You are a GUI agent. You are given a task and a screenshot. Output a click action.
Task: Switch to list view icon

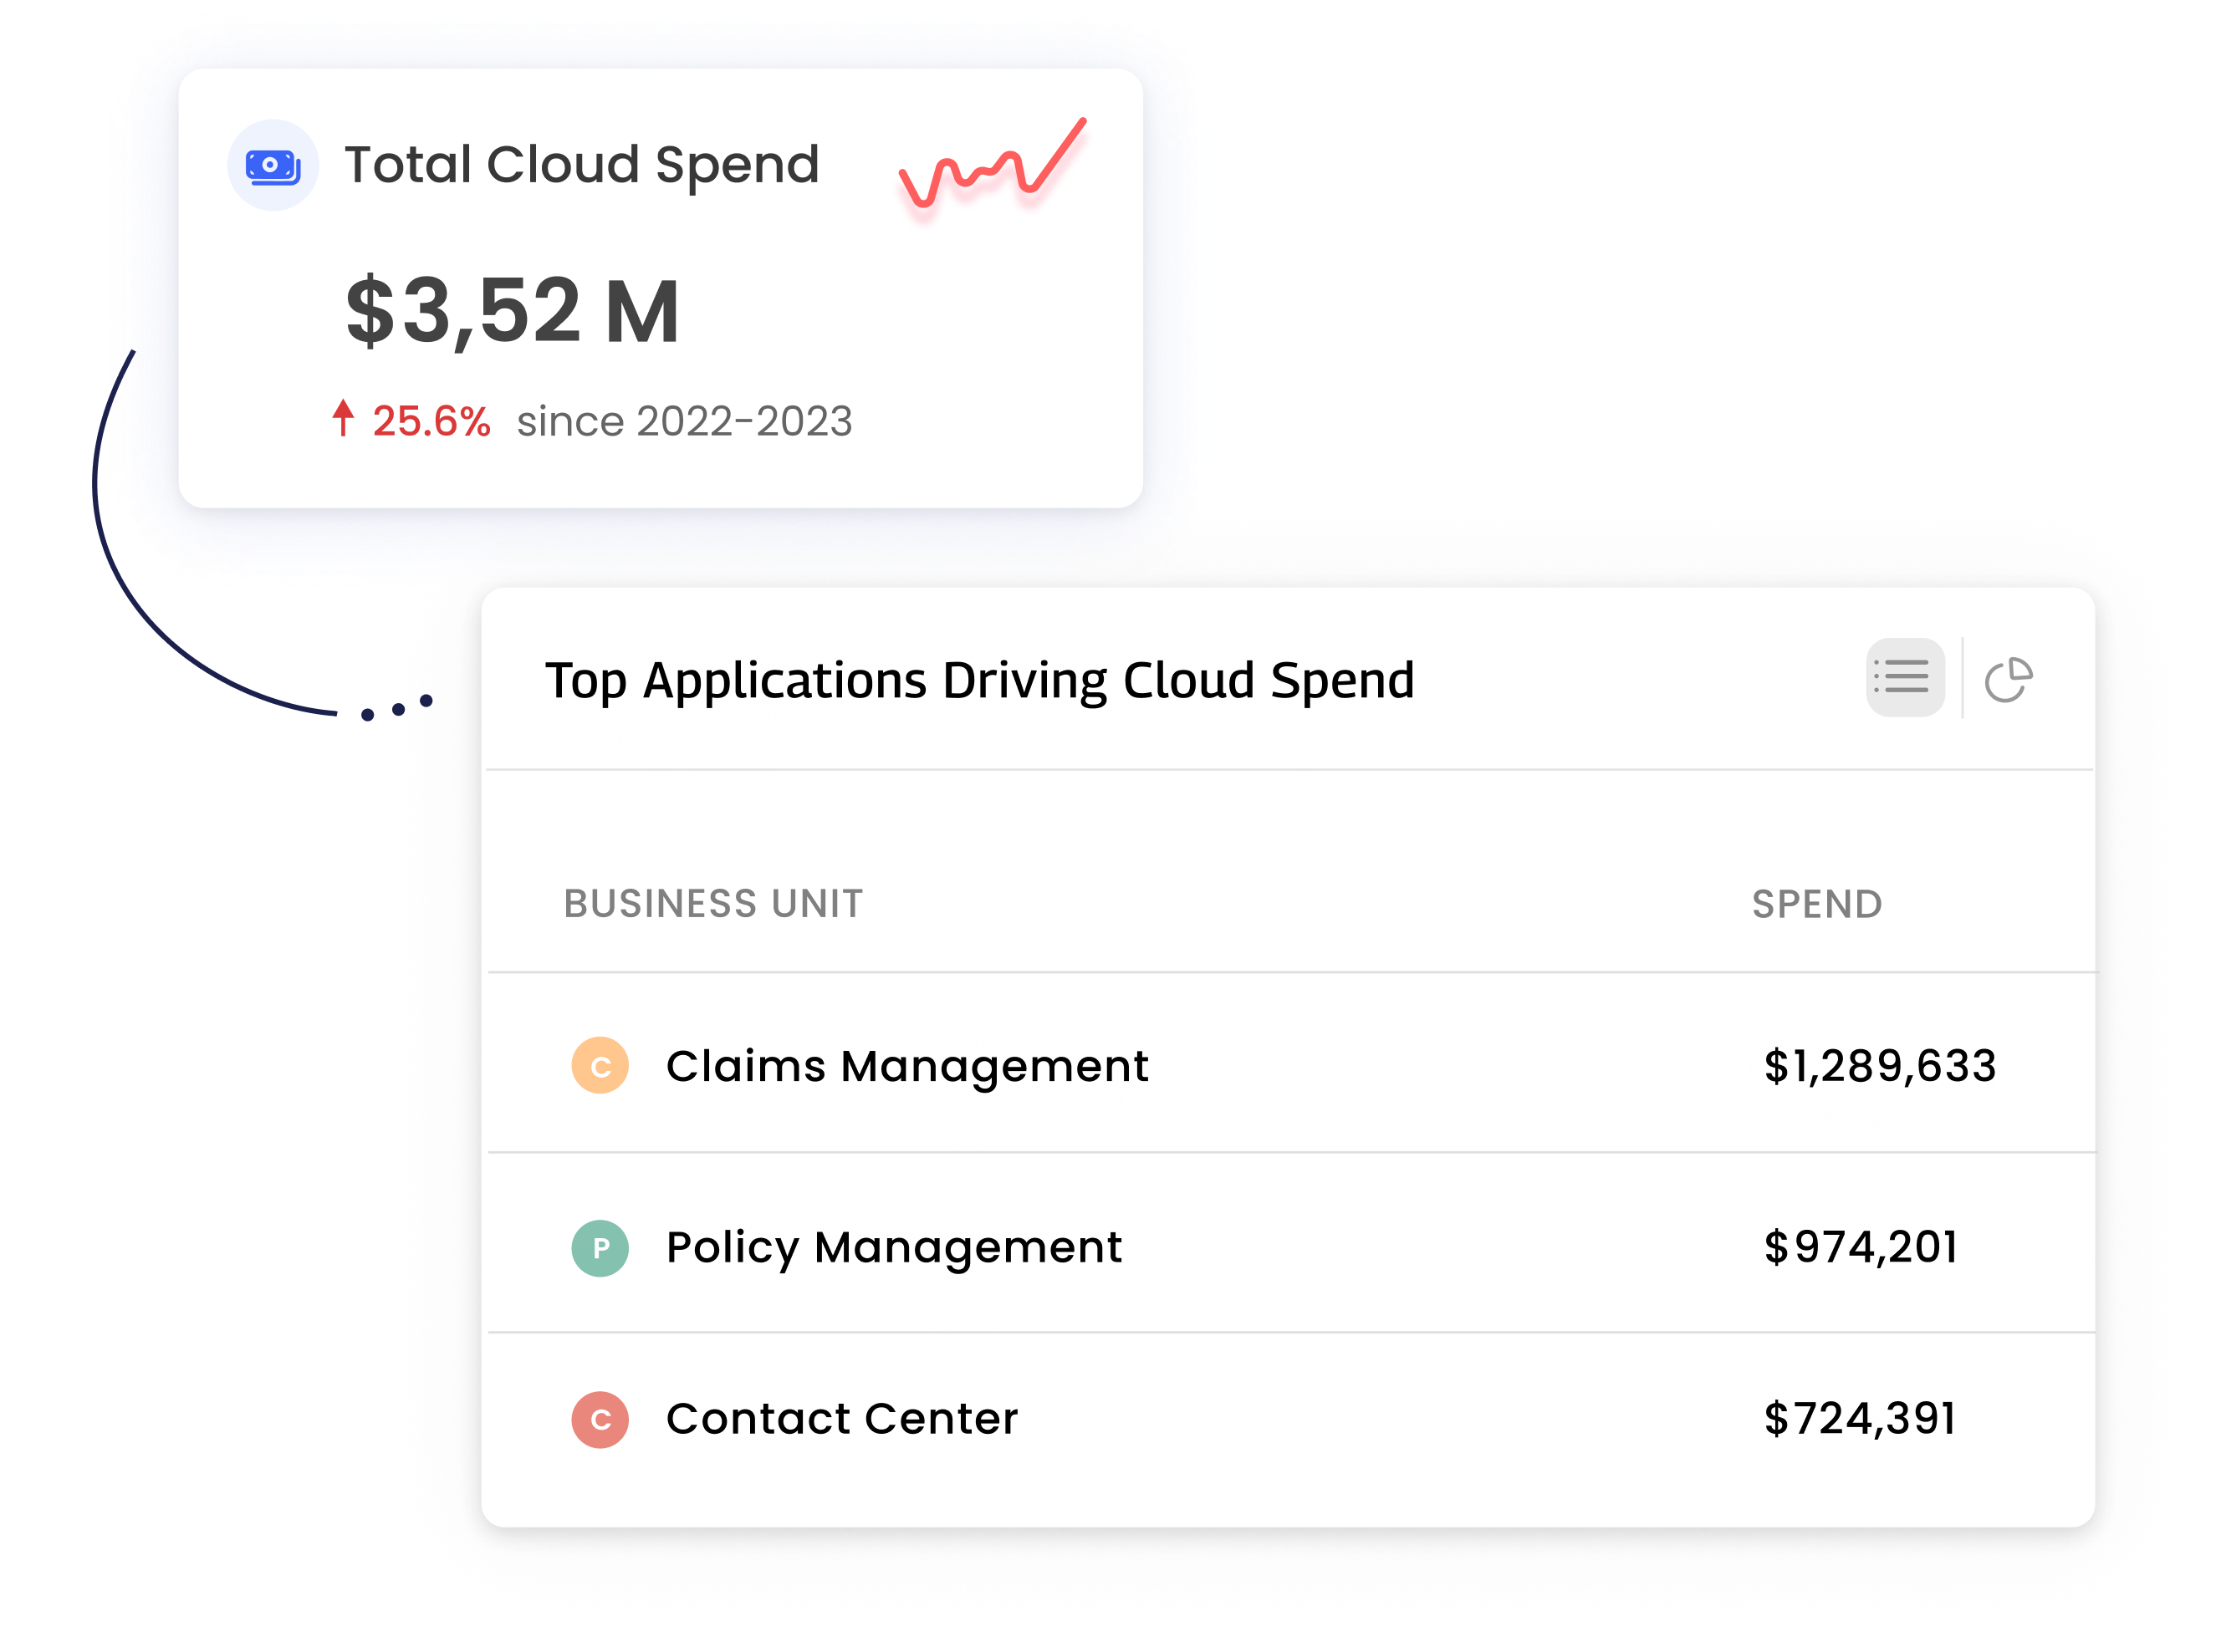click(x=1904, y=677)
